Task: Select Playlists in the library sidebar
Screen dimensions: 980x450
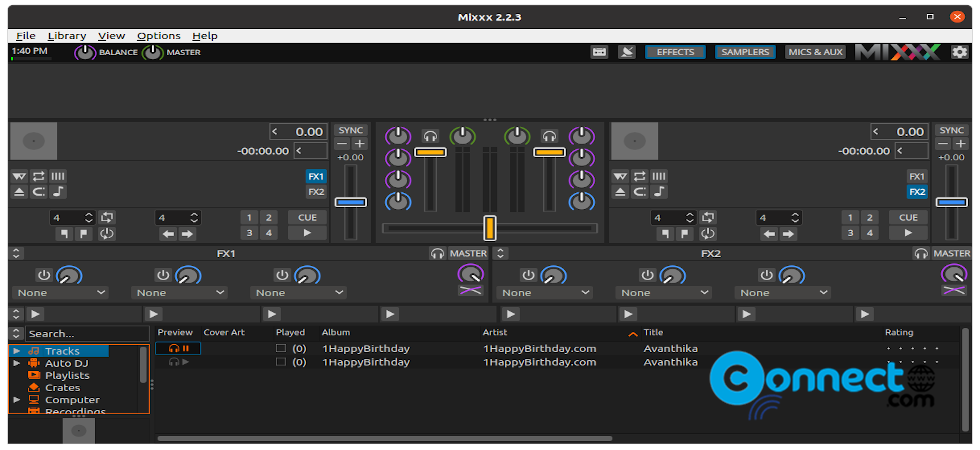Action: (67, 375)
